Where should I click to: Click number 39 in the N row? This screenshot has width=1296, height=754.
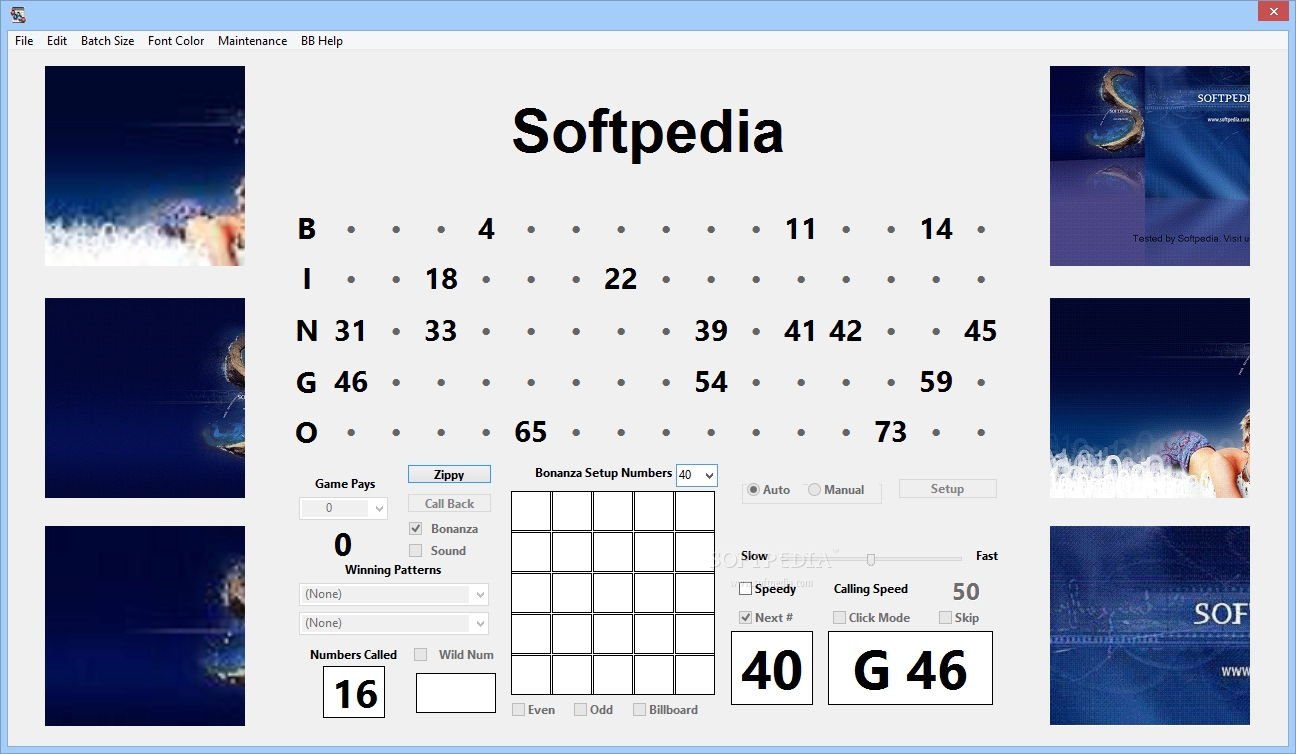point(711,331)
